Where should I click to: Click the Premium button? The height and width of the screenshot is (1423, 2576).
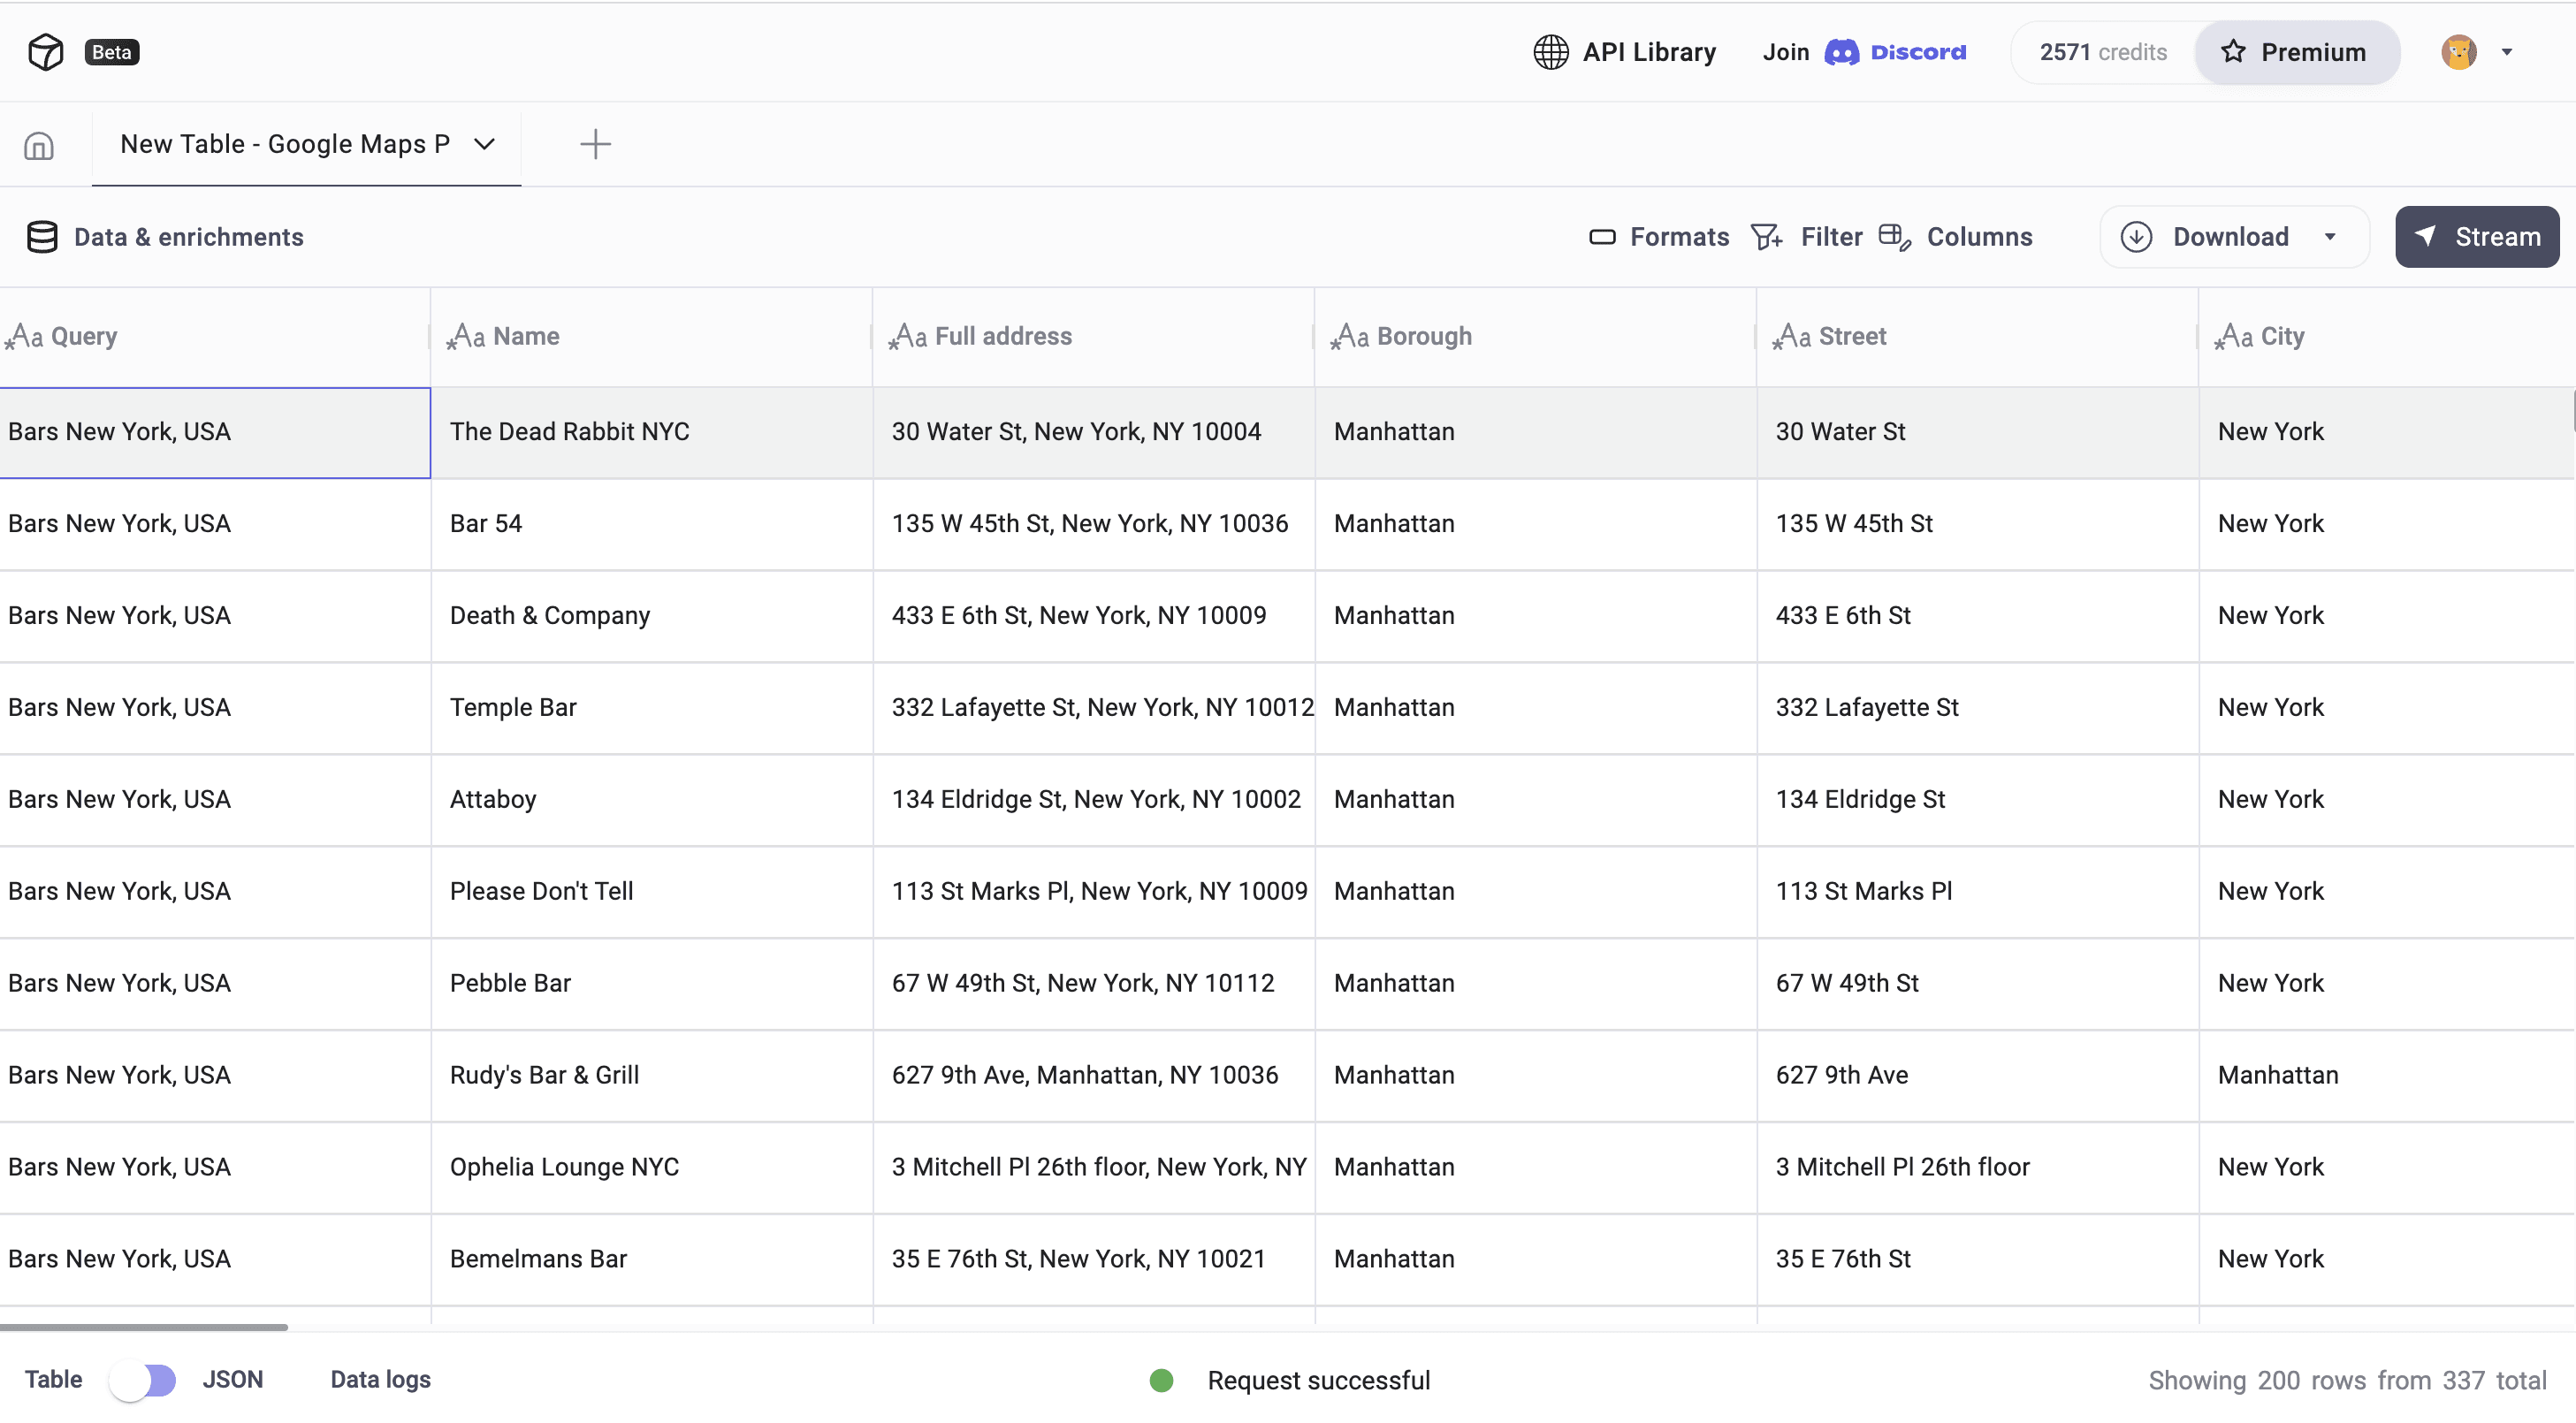tap(2296, 52)
